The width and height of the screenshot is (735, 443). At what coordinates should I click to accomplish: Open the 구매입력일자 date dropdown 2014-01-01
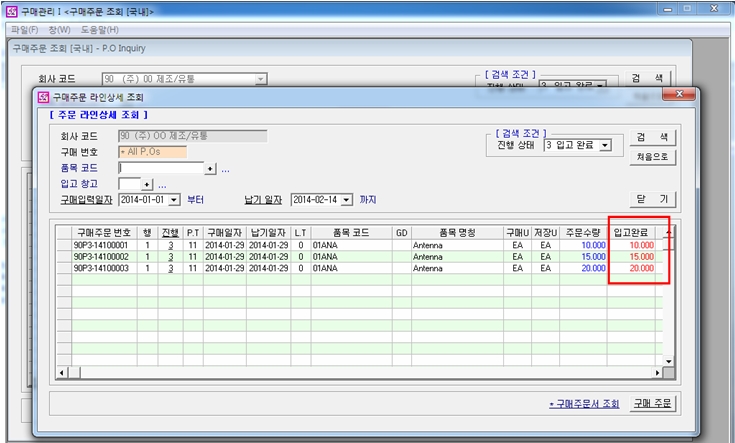pyautogui.click(x=174, y=200)
